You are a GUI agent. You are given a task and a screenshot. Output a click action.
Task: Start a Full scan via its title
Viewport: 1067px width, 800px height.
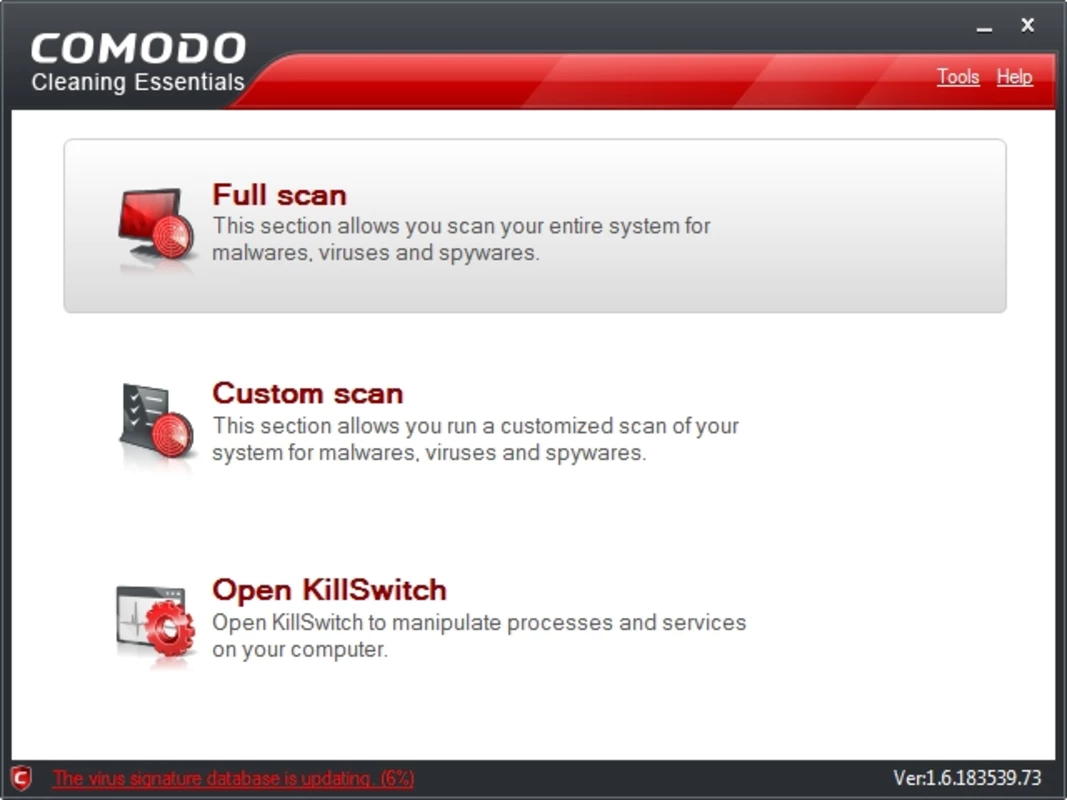coord(280,195)
